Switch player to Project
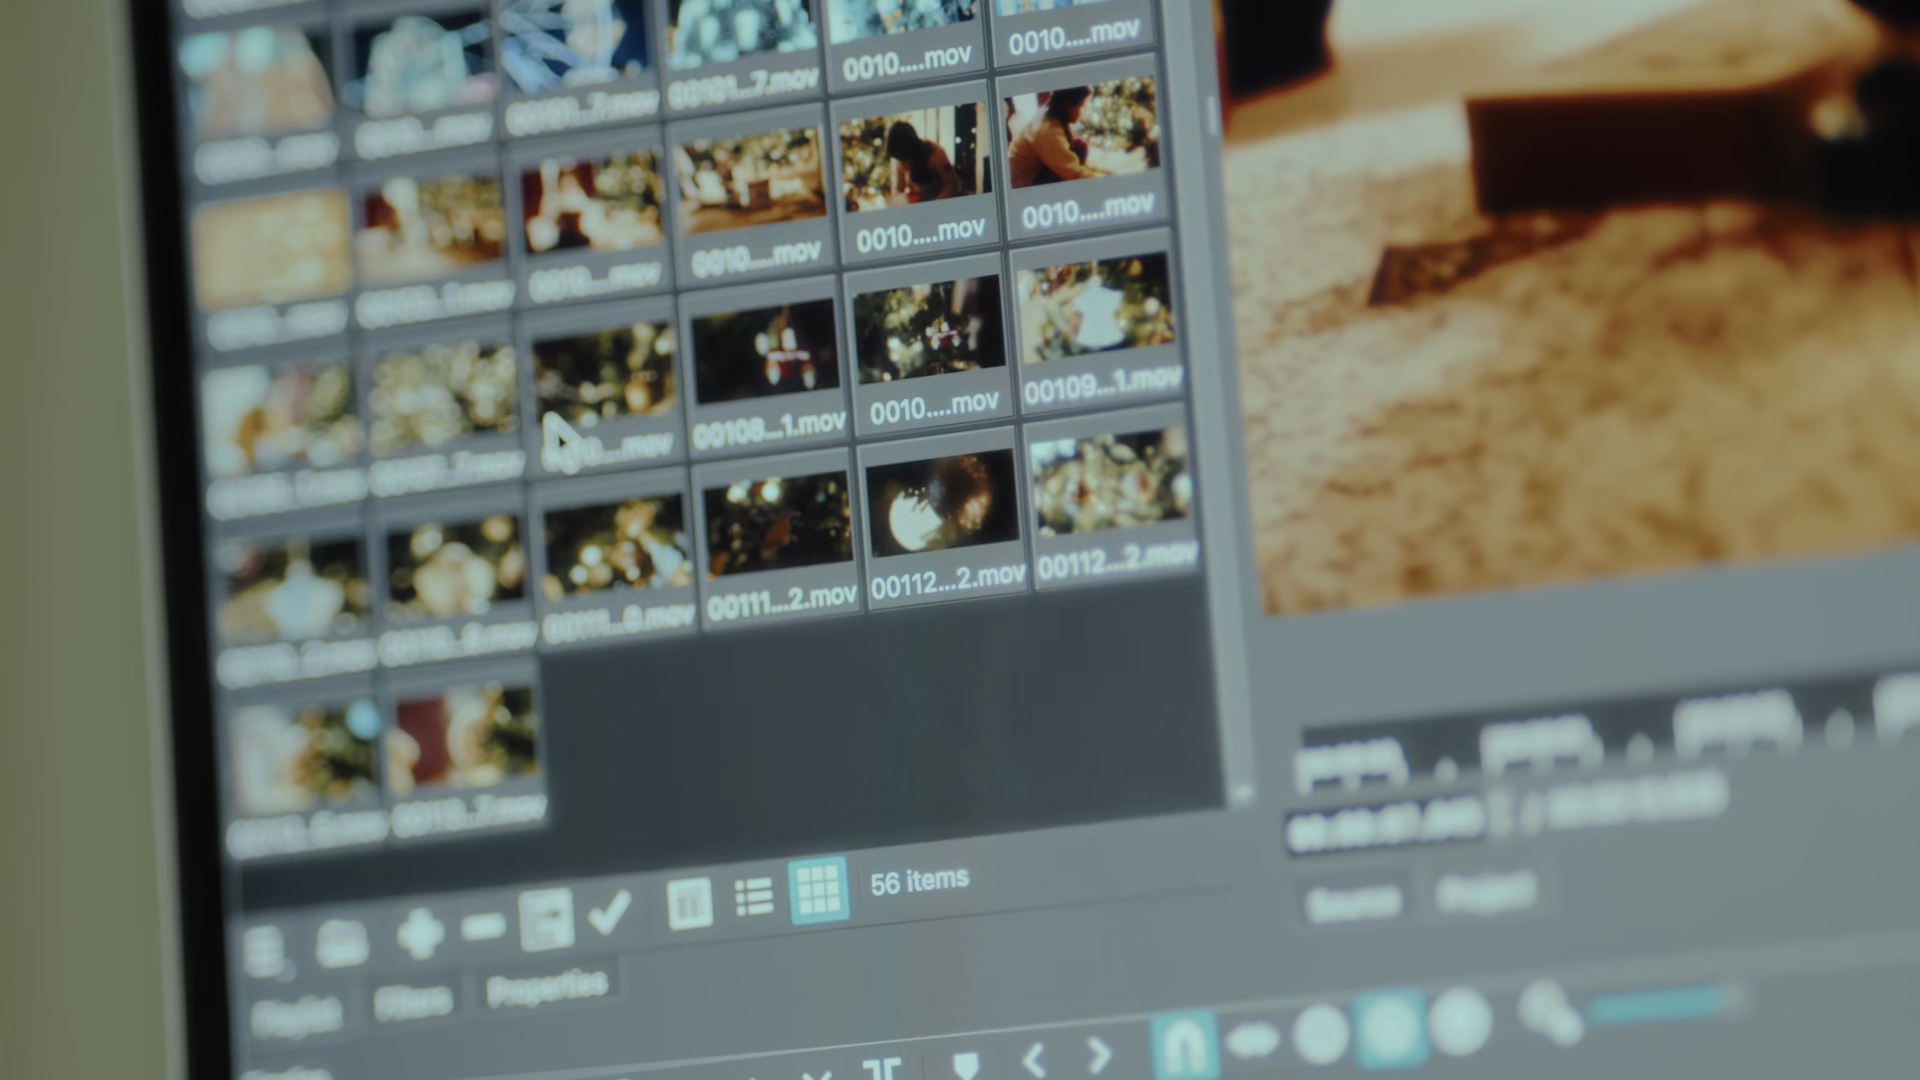1920x1080 pixels. pos(1485,892)
